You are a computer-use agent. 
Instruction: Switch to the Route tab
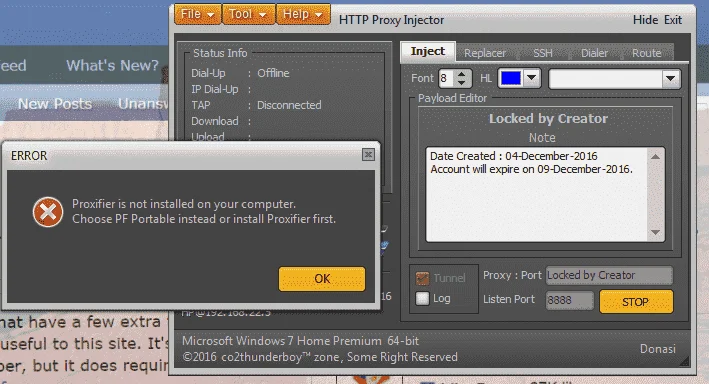(x=647, y=53)
